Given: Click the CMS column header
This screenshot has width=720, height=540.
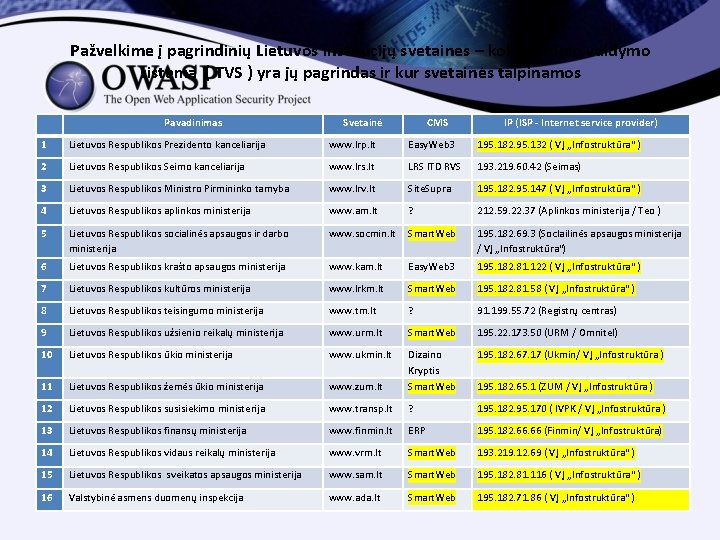Looking at the screenshot, I should point(437,123).
